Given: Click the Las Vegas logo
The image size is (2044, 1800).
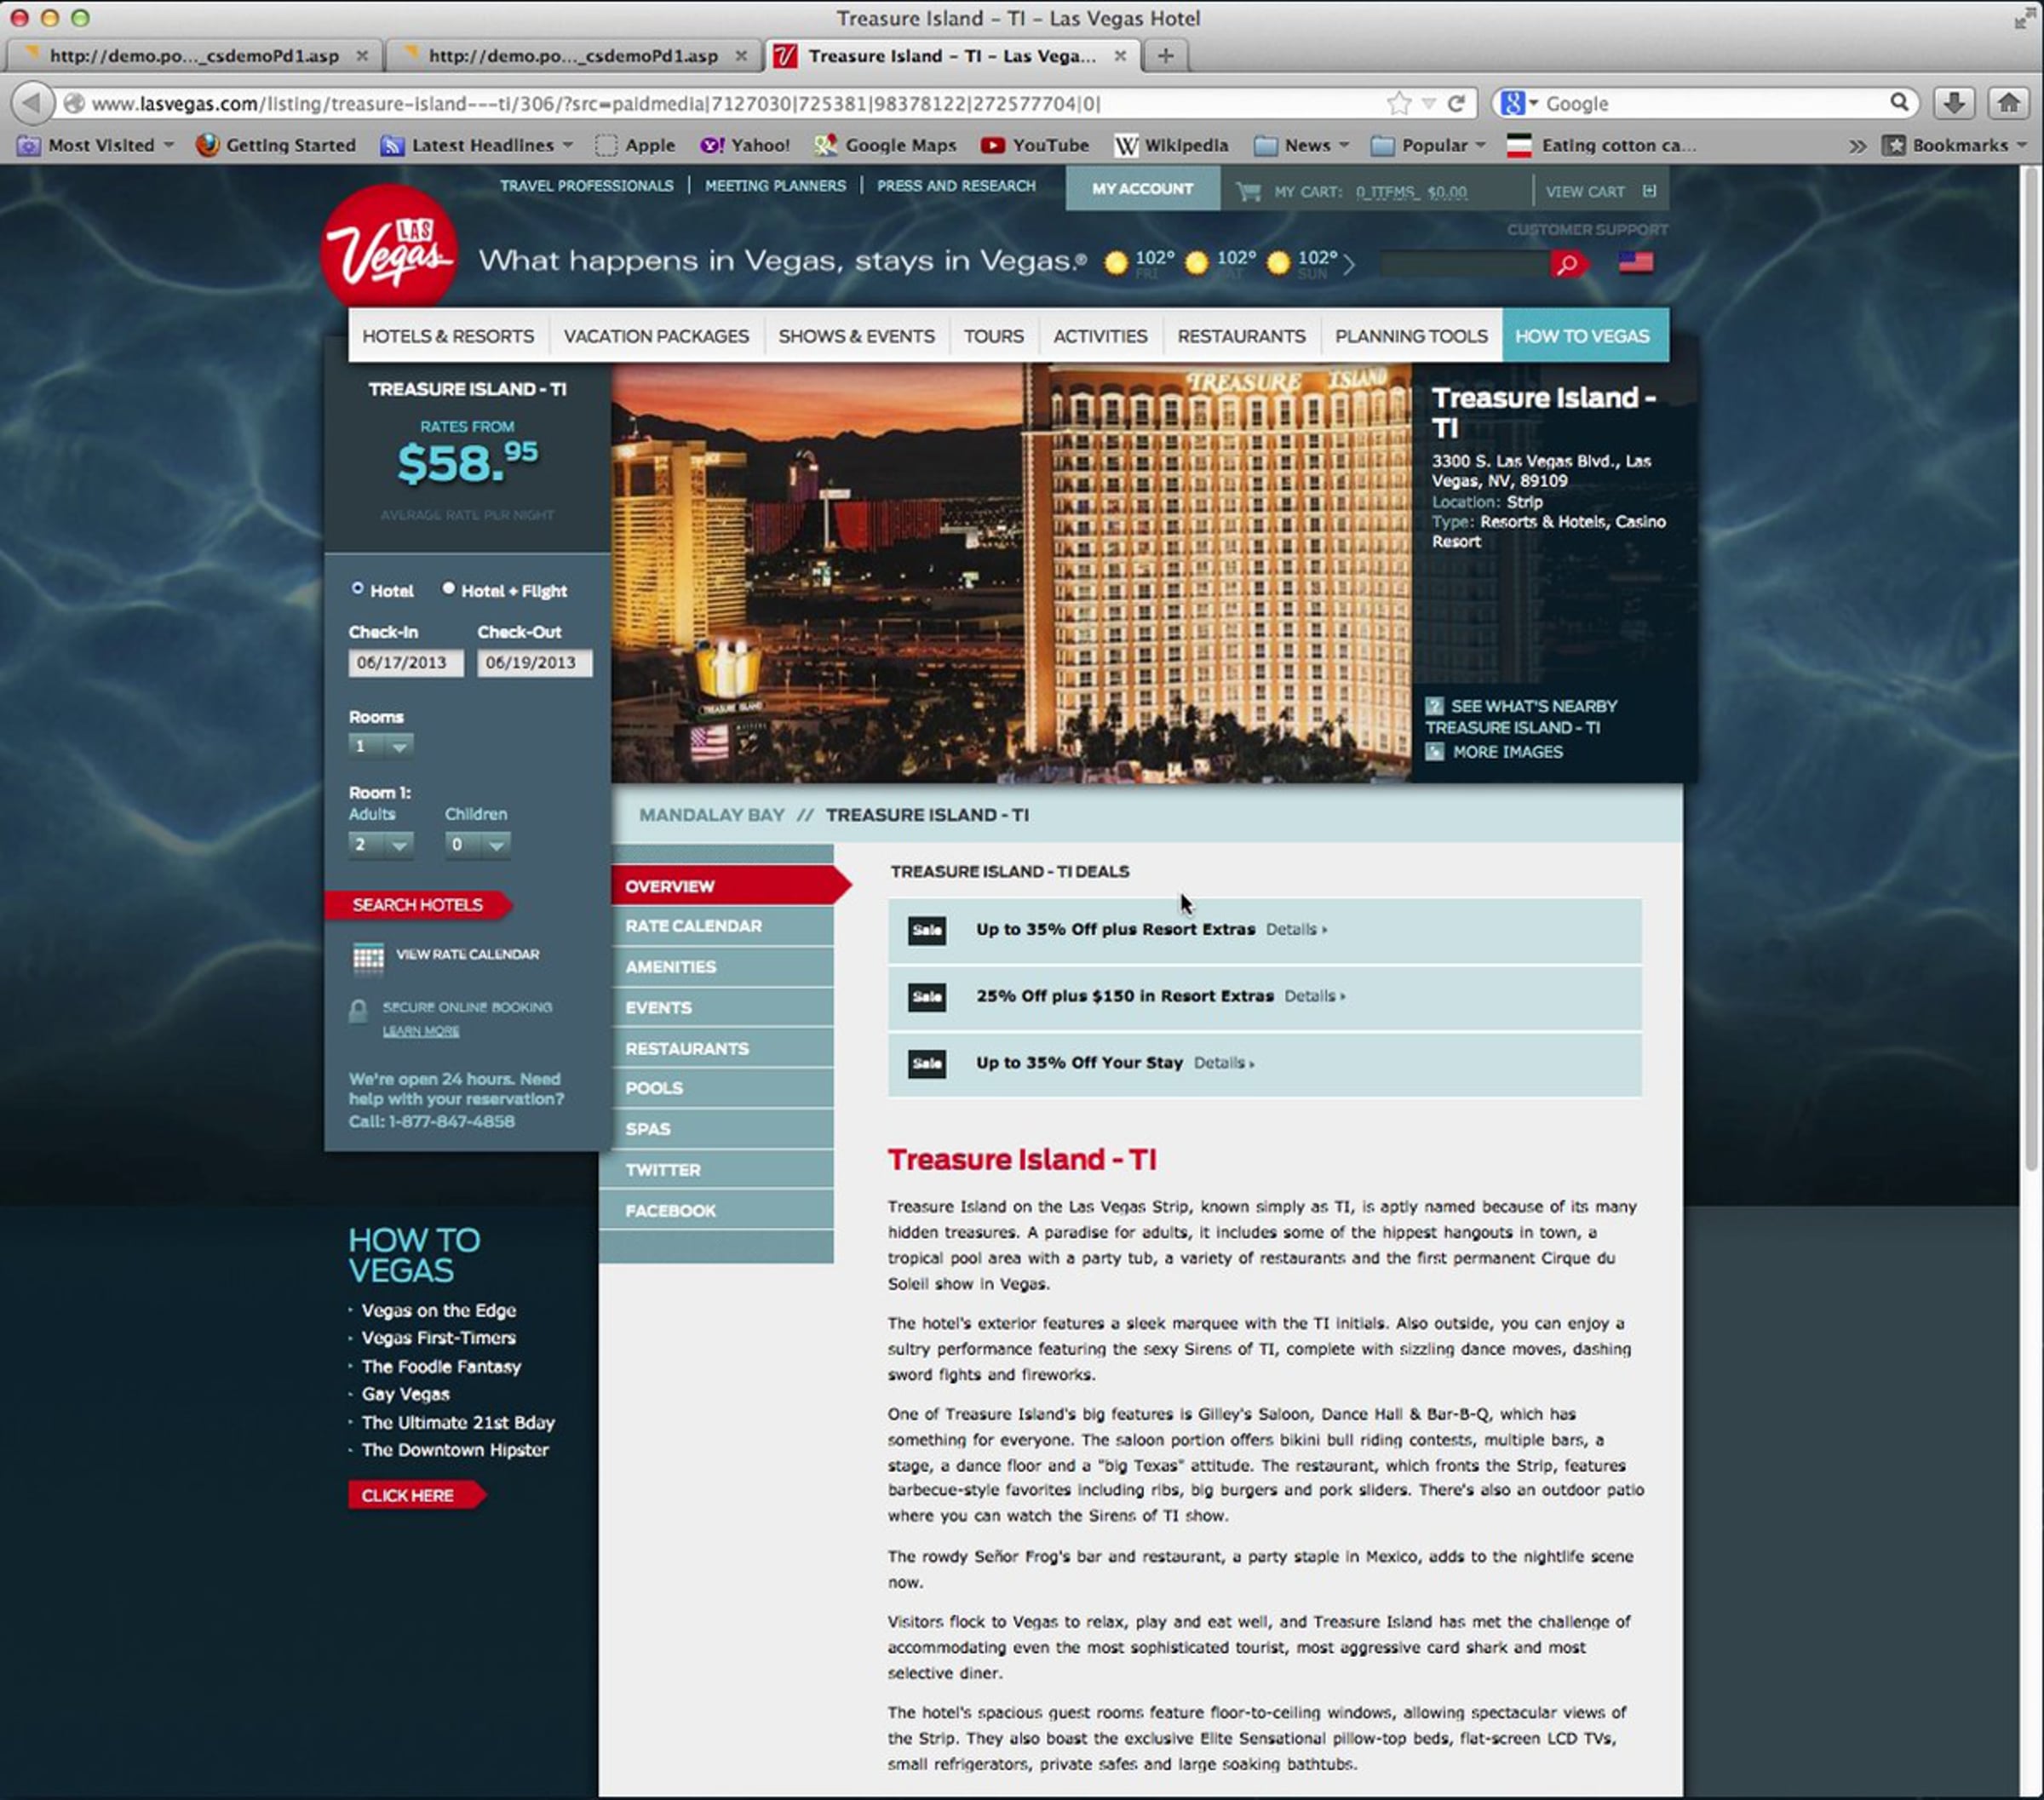Looking at the screenshot, I should tap(390, 249).
